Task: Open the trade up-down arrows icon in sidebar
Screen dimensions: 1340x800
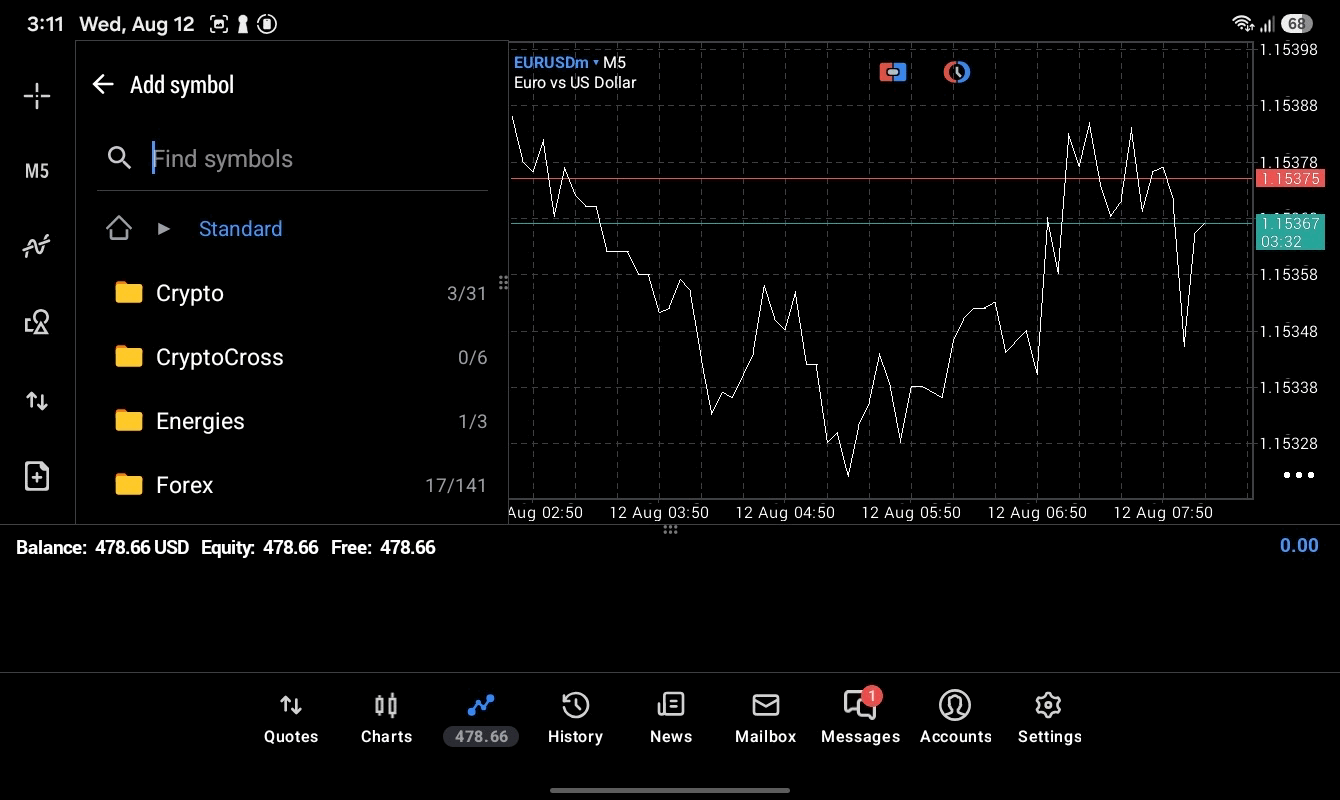Action: point(37,401)
